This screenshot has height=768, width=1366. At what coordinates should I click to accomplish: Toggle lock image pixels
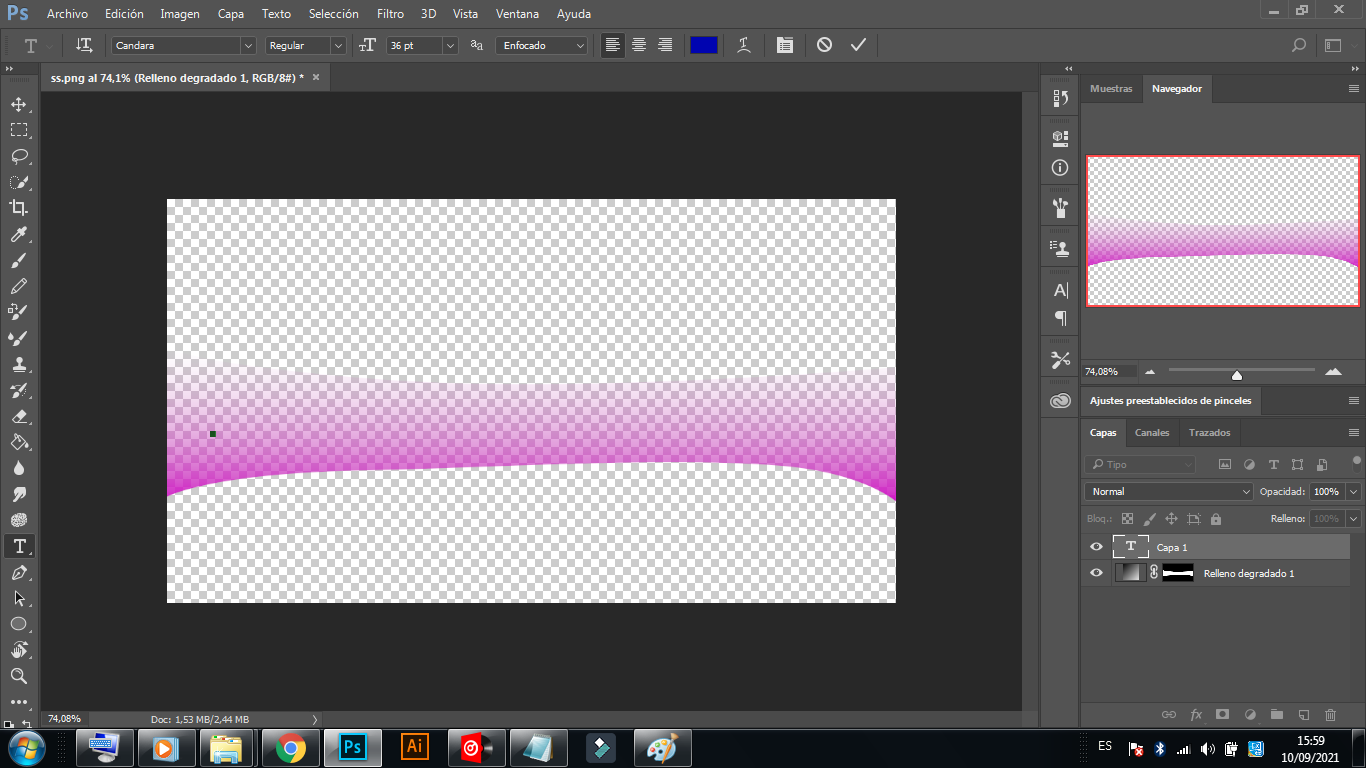point(1149,519)
